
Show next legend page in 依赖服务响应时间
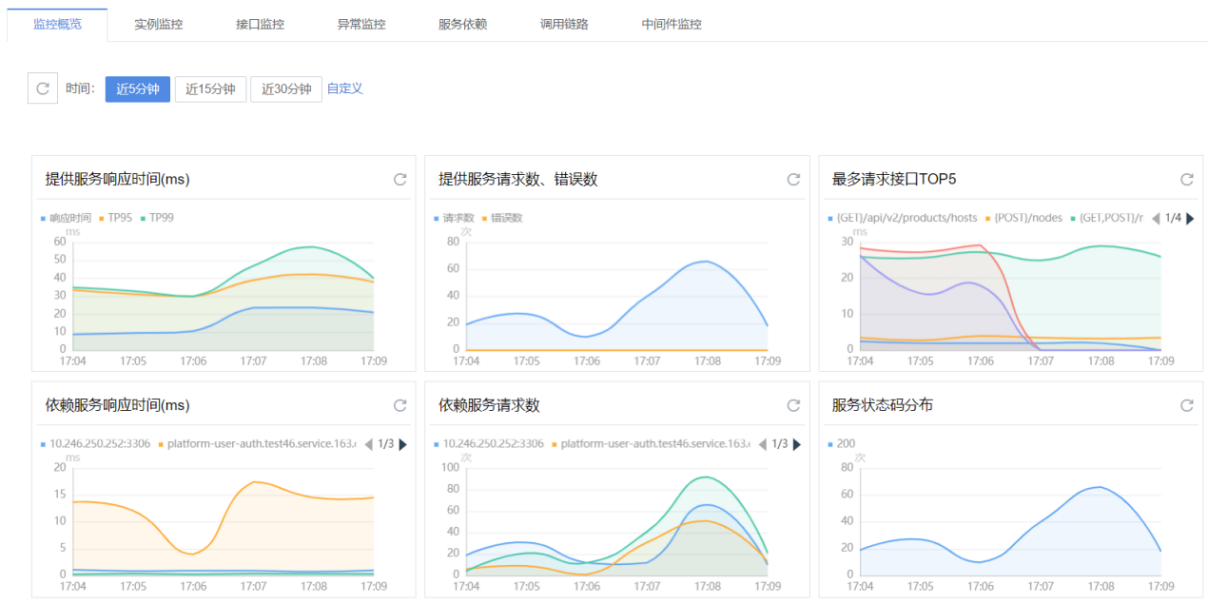[403, 444]
